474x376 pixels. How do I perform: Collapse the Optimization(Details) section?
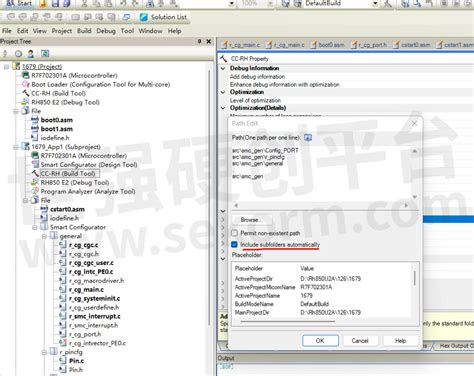point(223,108)
